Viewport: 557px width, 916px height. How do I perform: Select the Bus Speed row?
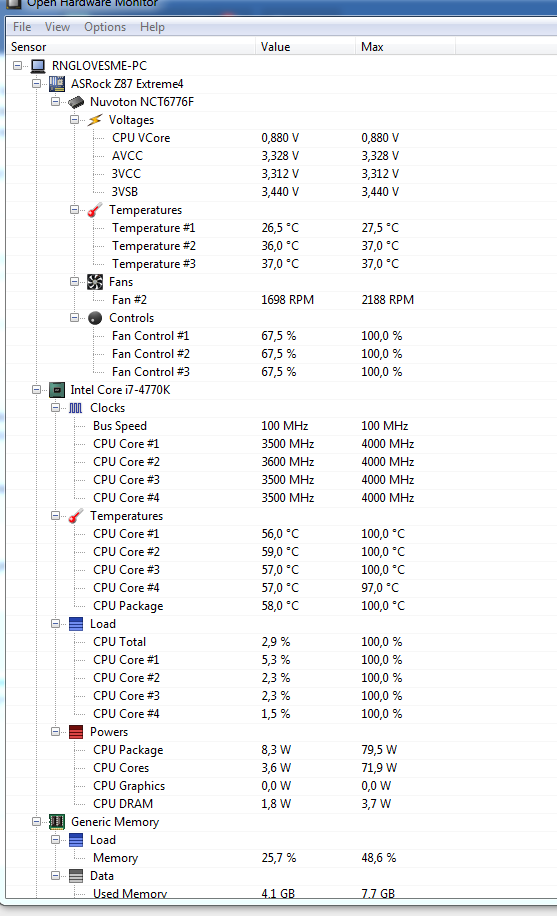click(x=282, y=426)
